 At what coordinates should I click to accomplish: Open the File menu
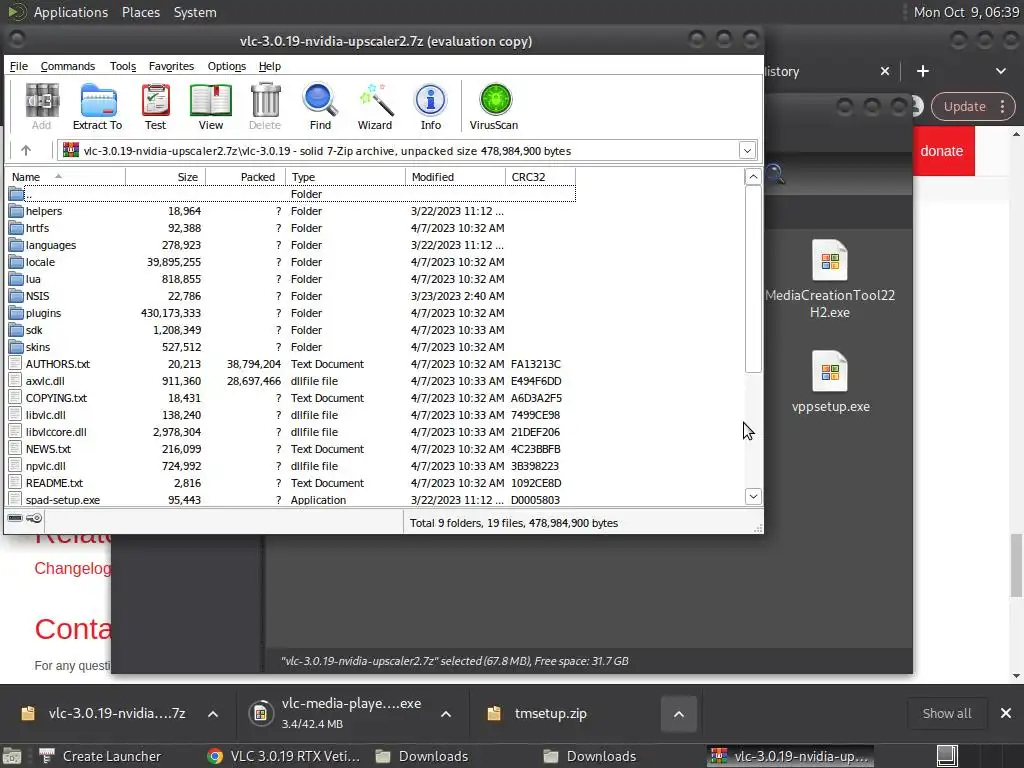19,66
